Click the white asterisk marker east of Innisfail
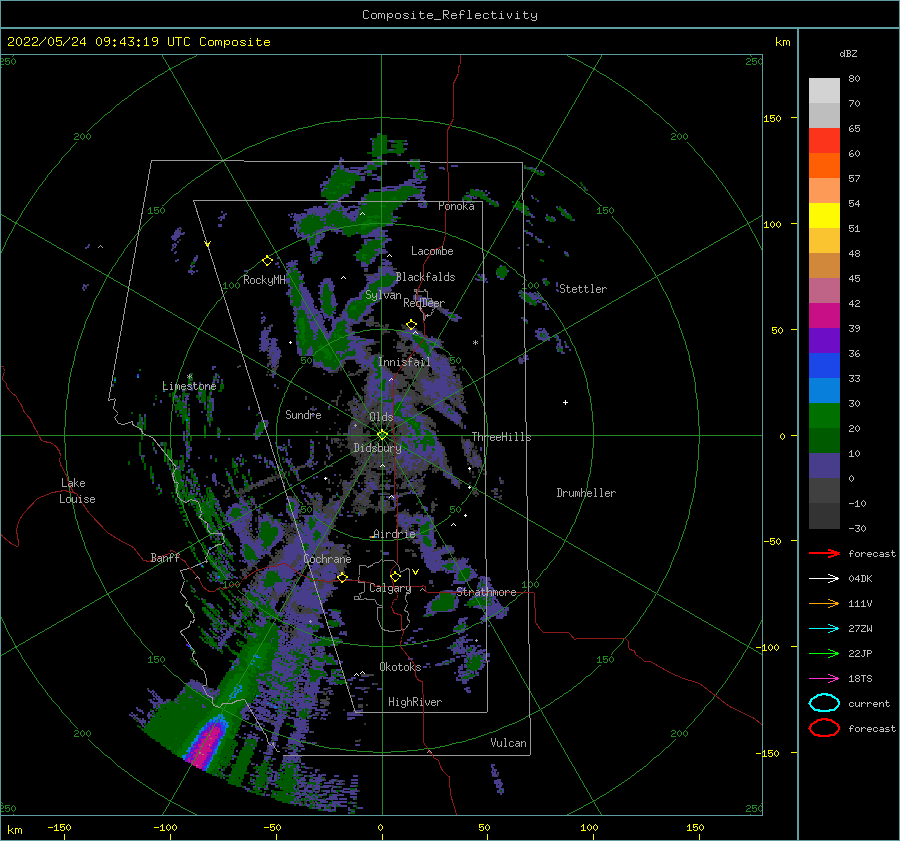Viewport: 900px width, 841px height. (x=475, y=343)
